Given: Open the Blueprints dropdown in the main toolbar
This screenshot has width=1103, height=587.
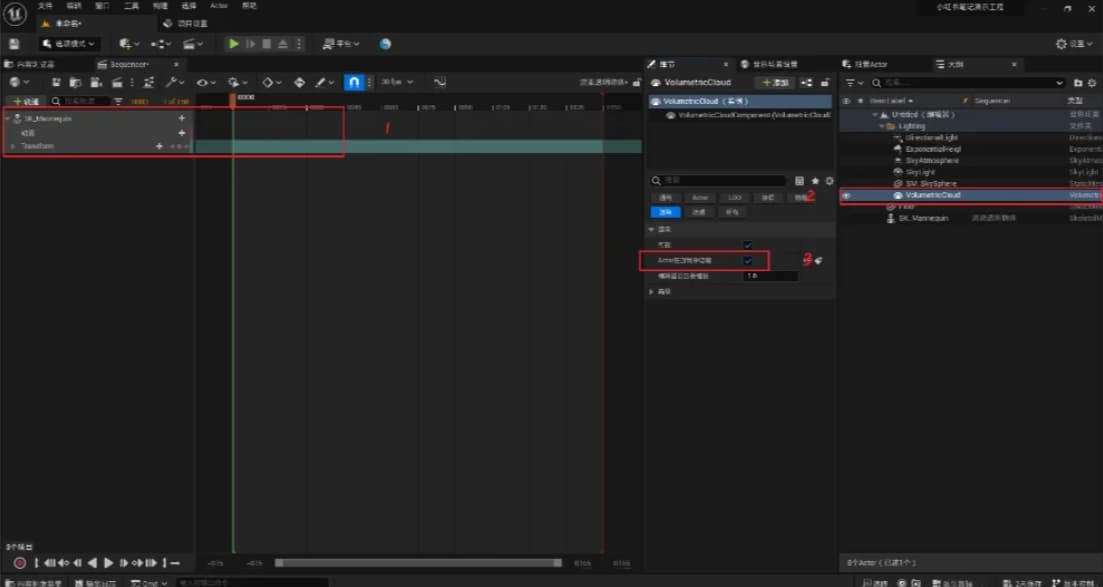Looking at the screenshot, I should click(x=160, y=44).
